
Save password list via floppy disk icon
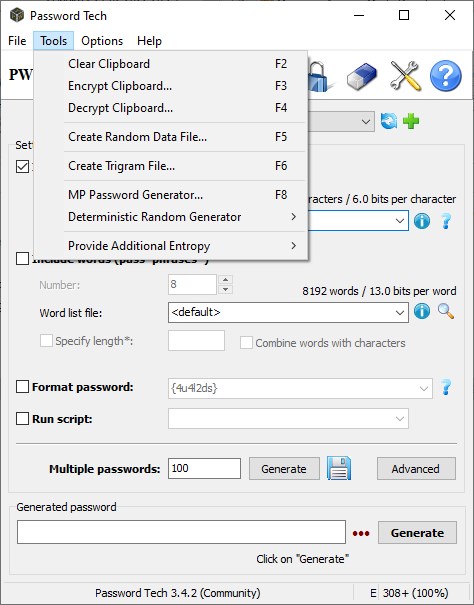pyautogui.click(x=339, y=468)
